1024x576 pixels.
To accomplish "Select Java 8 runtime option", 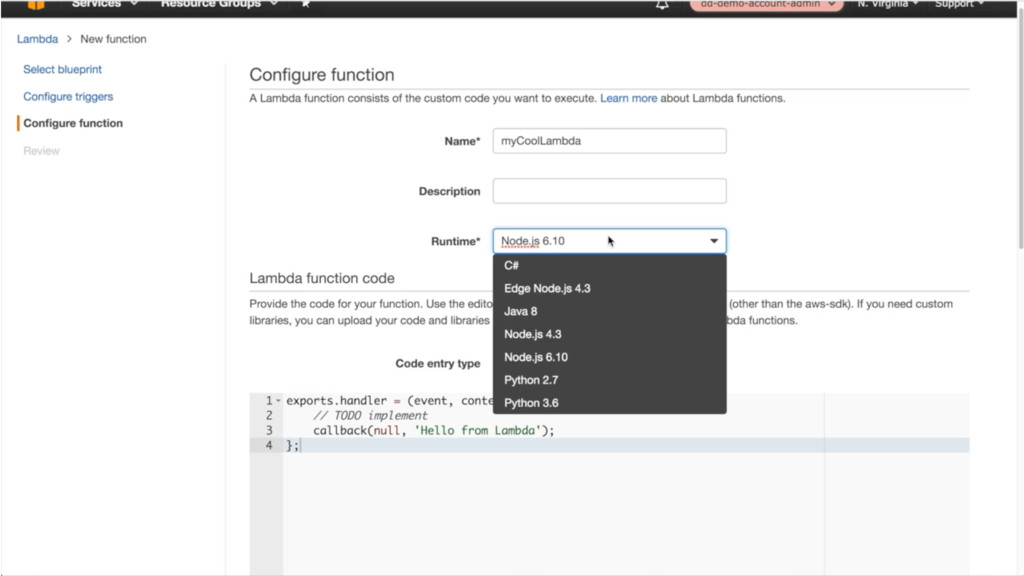I will 521,311.
